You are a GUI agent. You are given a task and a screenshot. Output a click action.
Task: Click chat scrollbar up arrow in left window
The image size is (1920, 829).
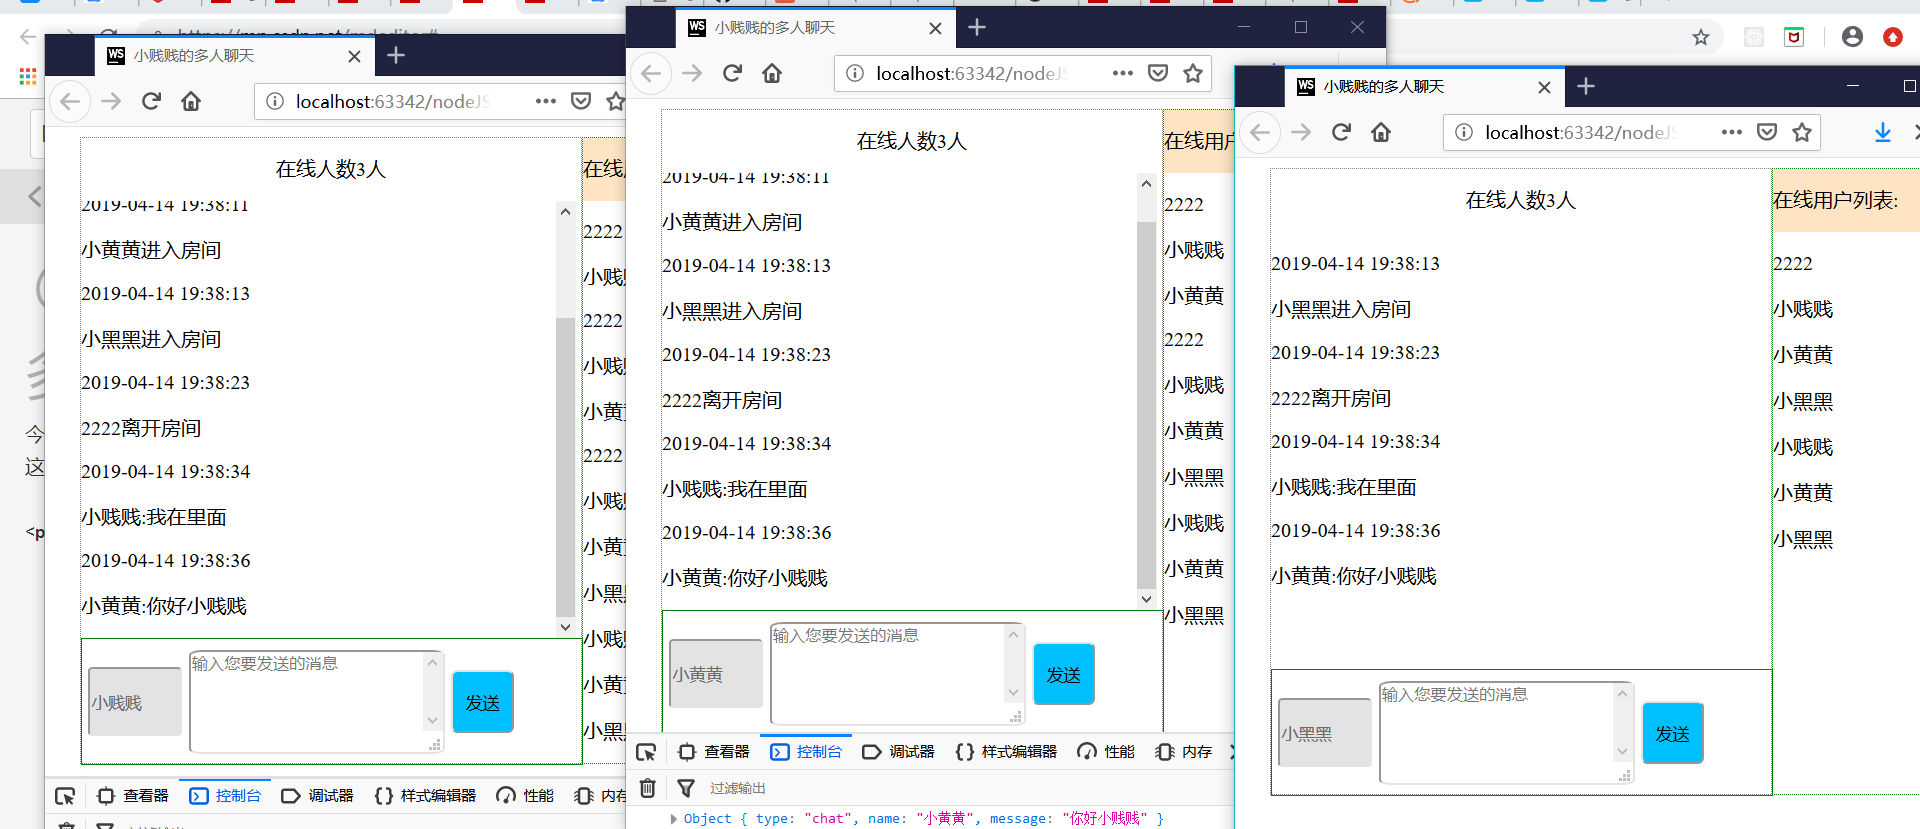[565, 211]
